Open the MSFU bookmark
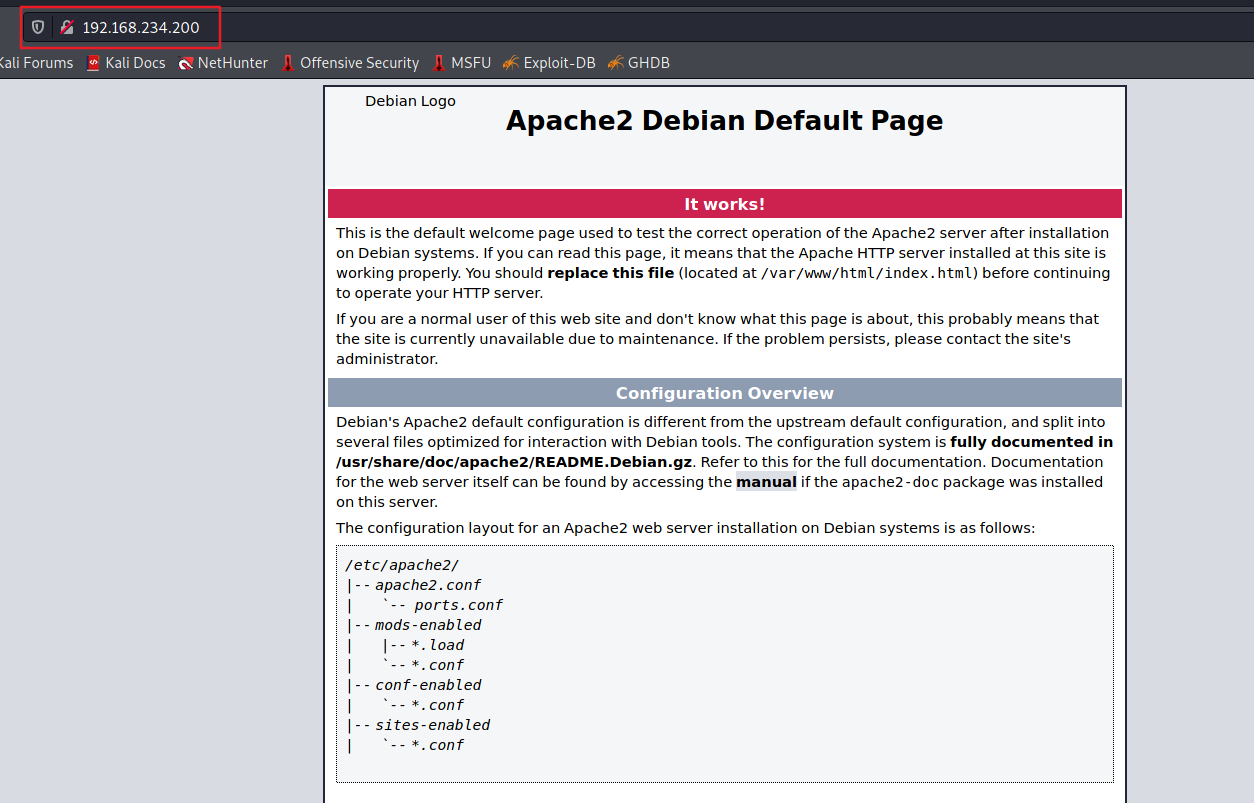This screenshot has height=803, width=1254. point(461,63)
